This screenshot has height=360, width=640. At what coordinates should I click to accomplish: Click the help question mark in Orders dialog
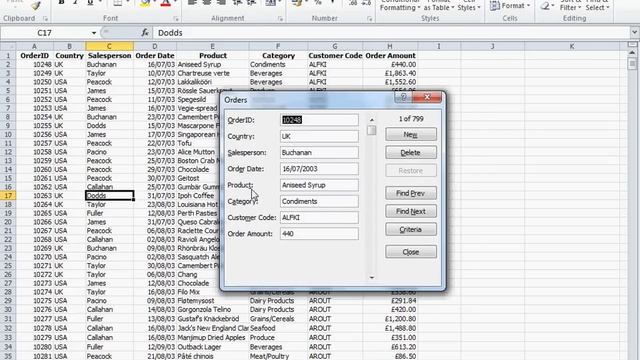403,97
